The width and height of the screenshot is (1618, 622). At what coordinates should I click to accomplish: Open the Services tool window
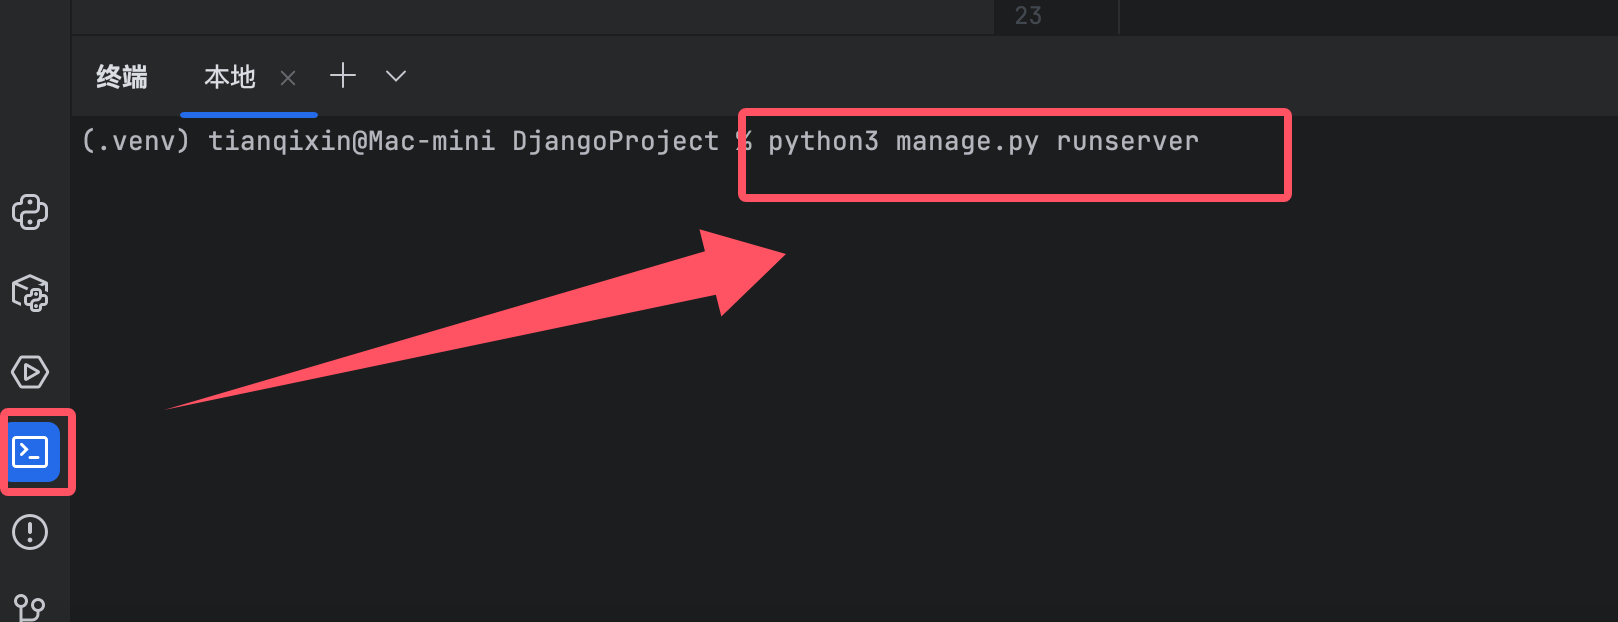30,372
